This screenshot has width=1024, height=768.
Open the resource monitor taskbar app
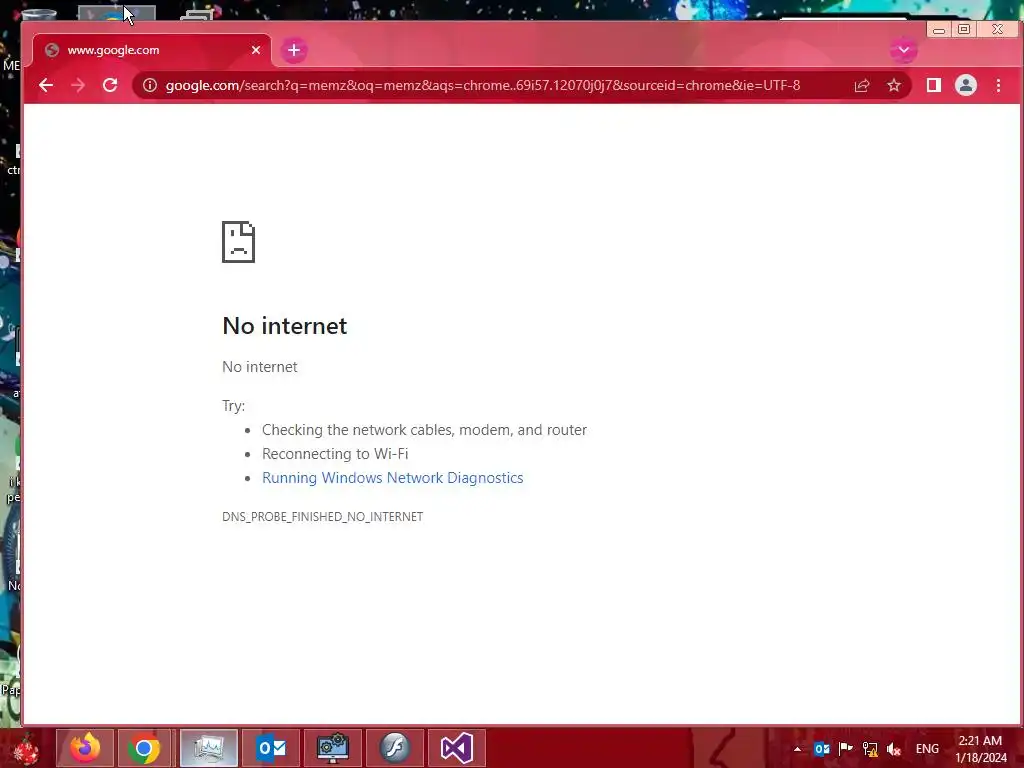tap(208, 748)
